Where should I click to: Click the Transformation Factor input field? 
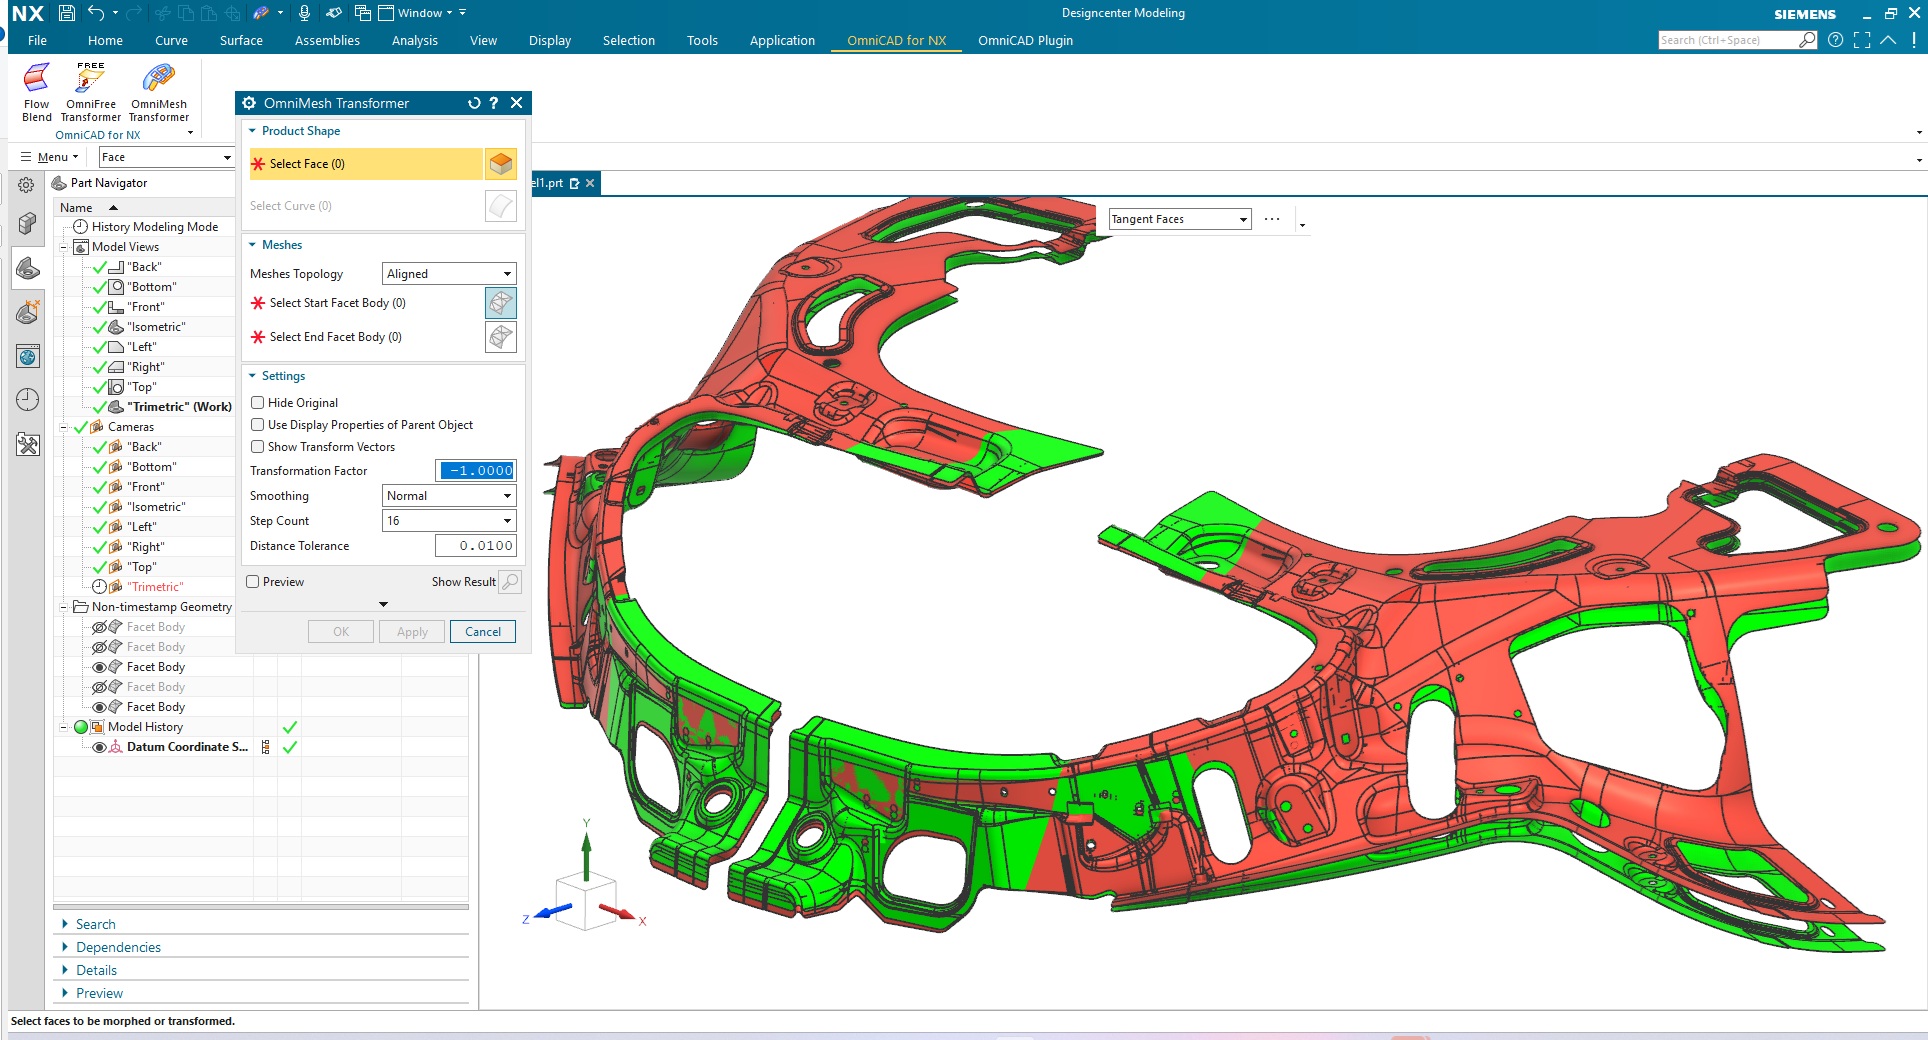pos(476,471)
